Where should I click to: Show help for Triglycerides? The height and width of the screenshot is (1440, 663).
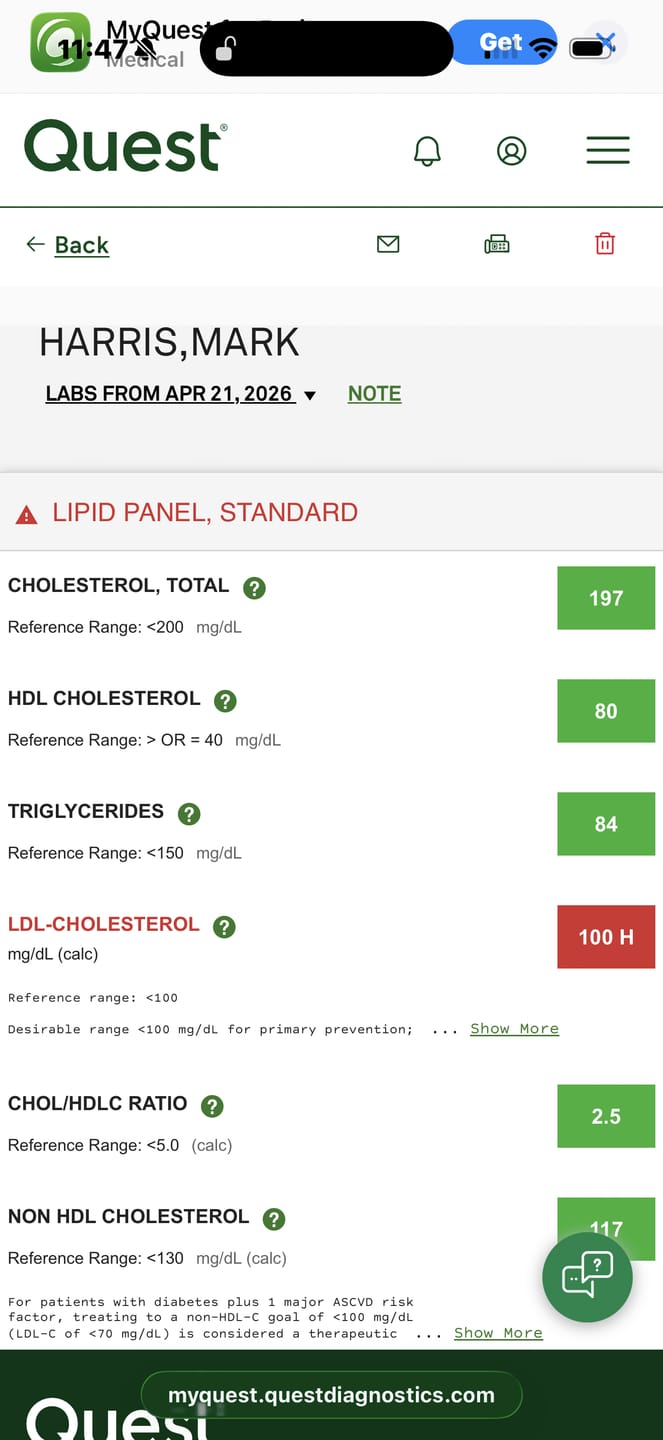click(189, 814)
